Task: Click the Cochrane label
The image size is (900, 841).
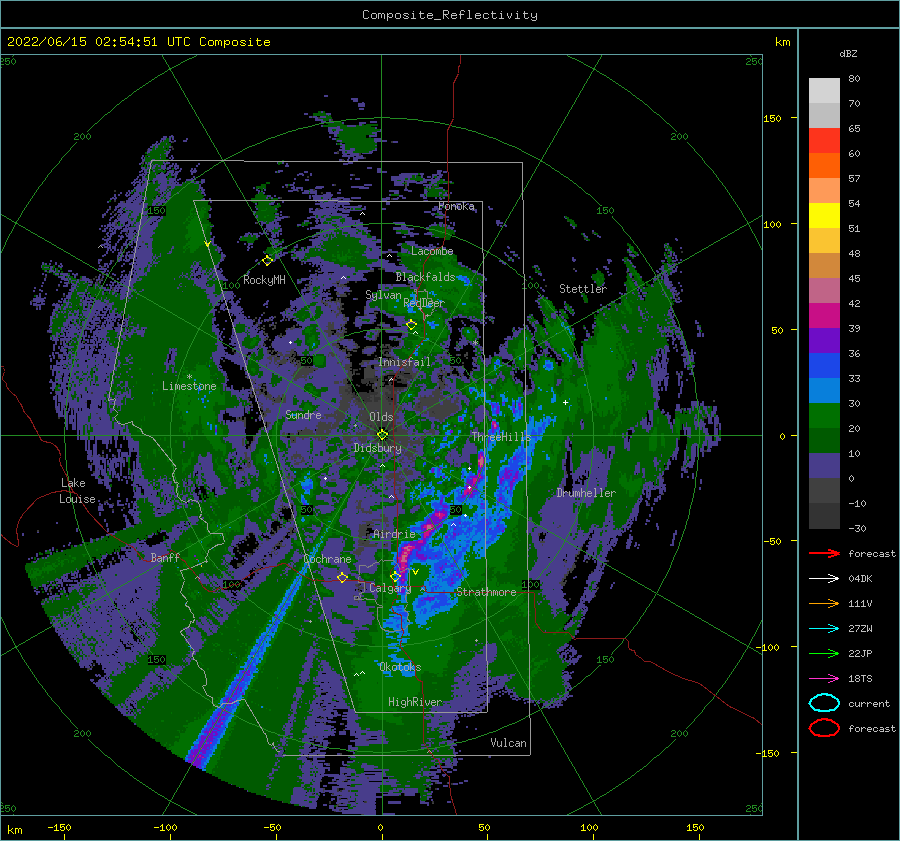Action: click(x=327, y=559)
